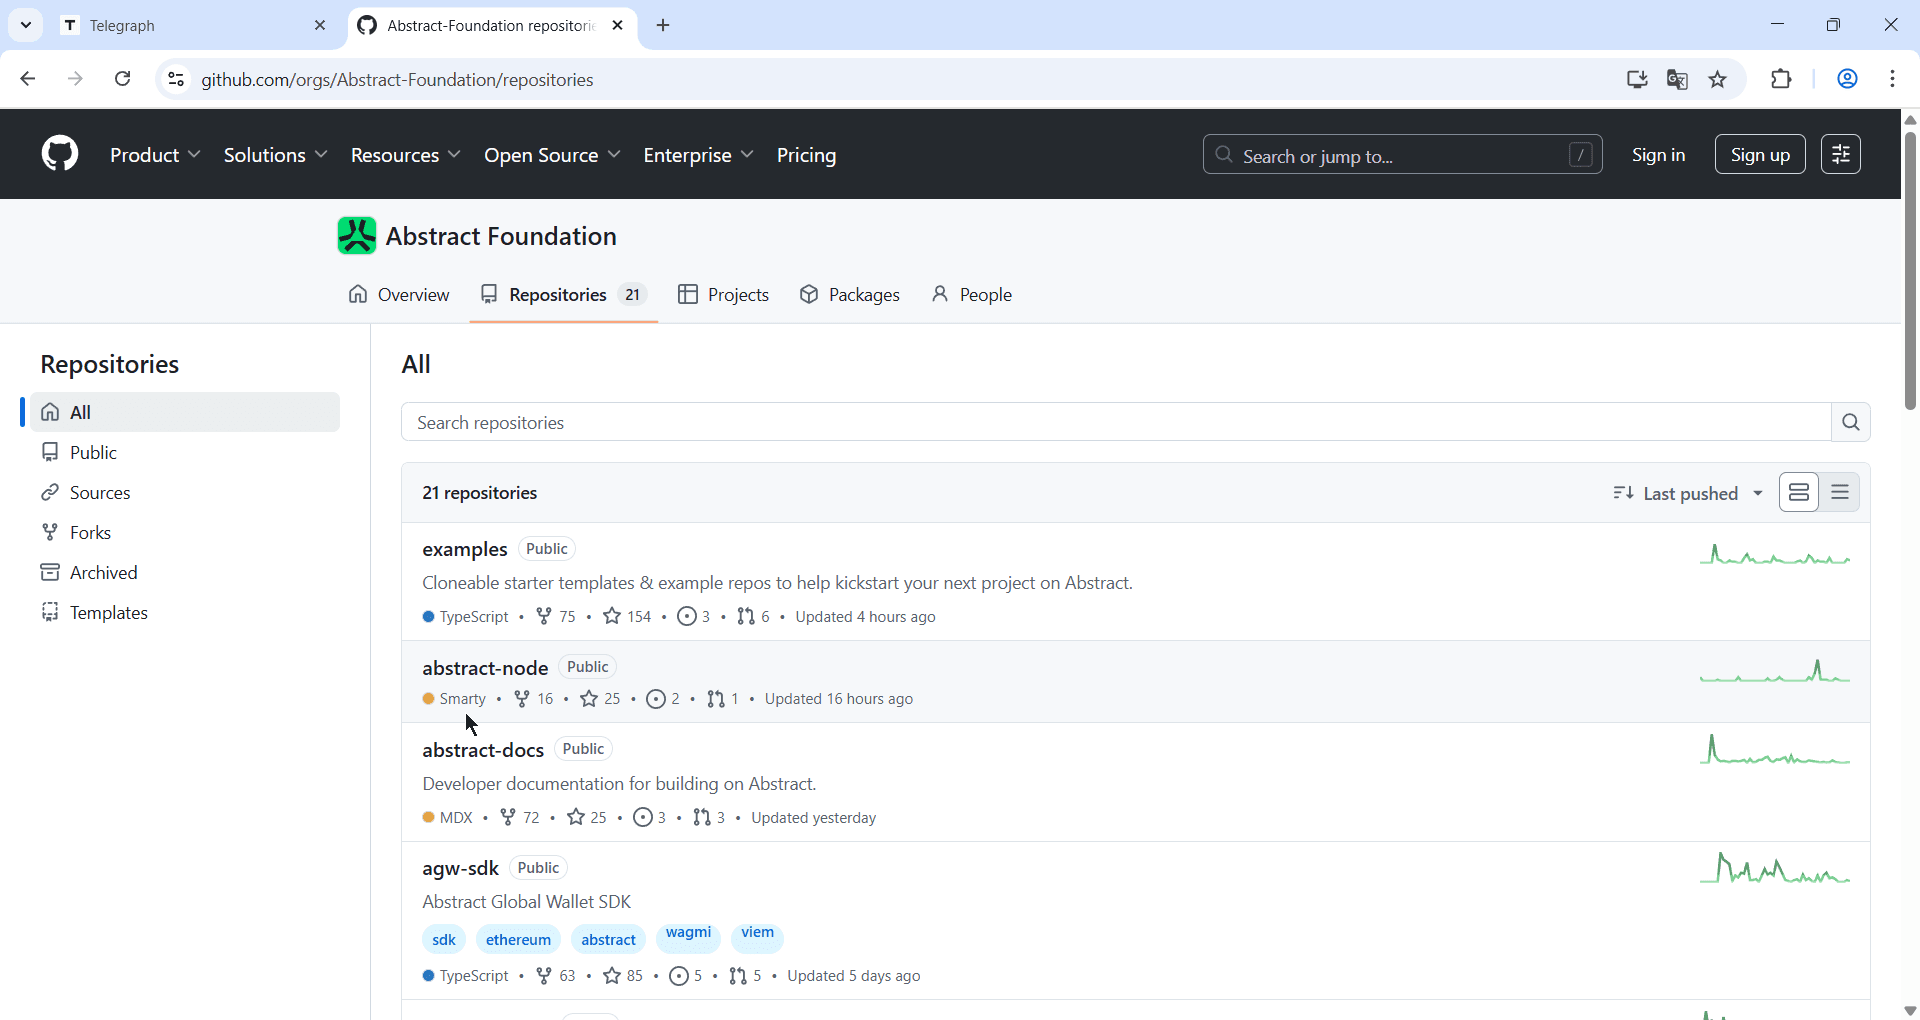This screenshot has width=1920, height=1020.
Task: Select the Repositories tab
Action: tap(564, 295)
